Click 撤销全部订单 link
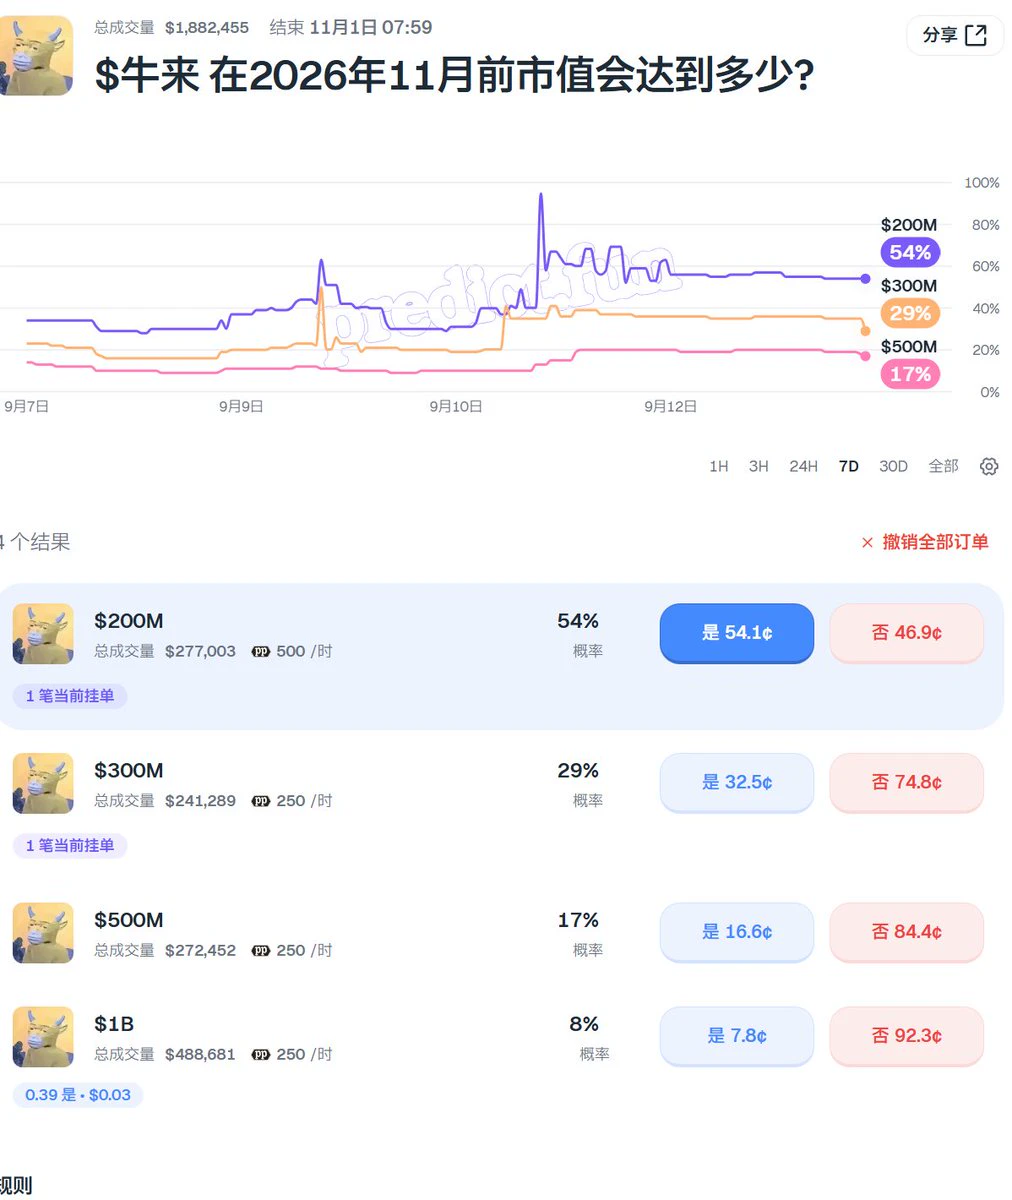The width and height of the screenshot is (1012, 1200). pos(935,542)
